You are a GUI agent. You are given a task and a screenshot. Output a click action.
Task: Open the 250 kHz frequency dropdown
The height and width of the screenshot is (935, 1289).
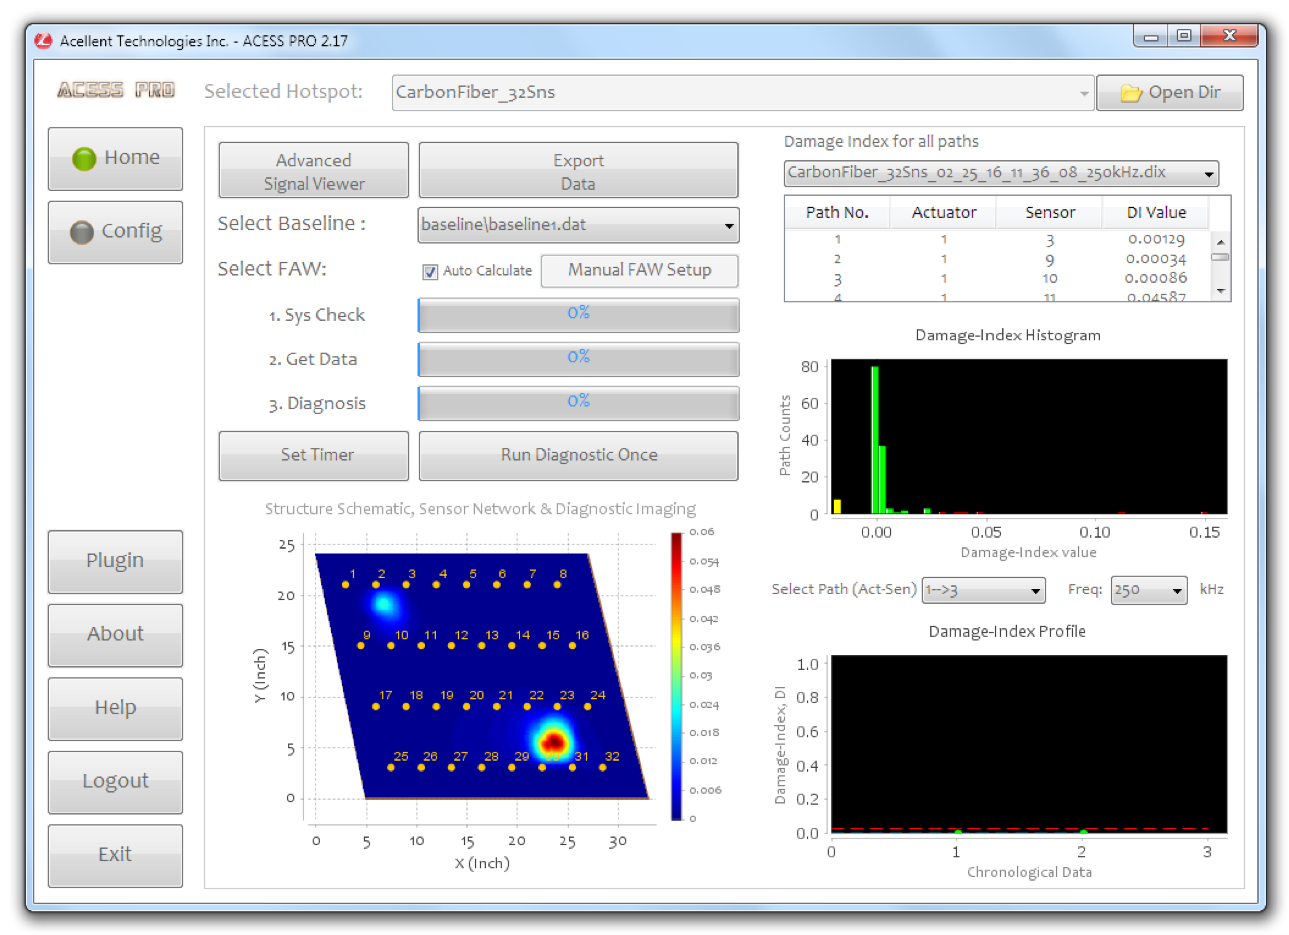tap(1177, 590)
